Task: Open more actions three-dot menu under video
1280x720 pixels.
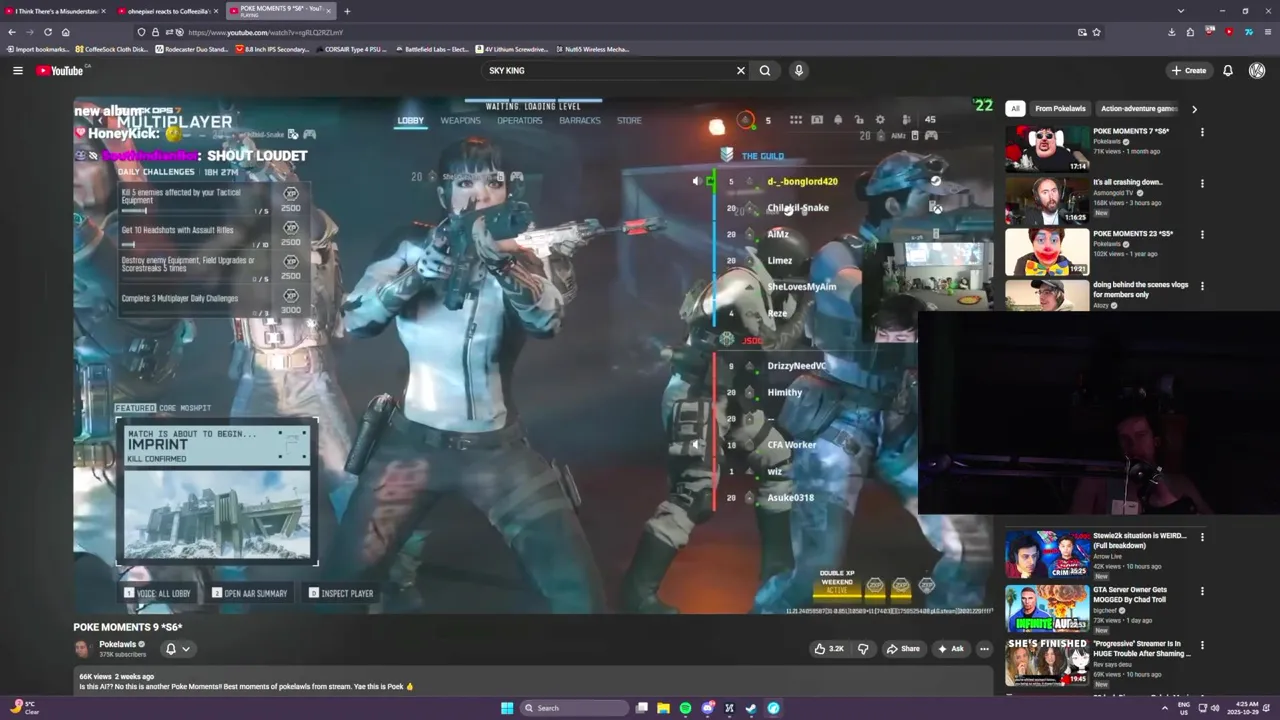Action: pyautogui.click(x=984, y=648)
